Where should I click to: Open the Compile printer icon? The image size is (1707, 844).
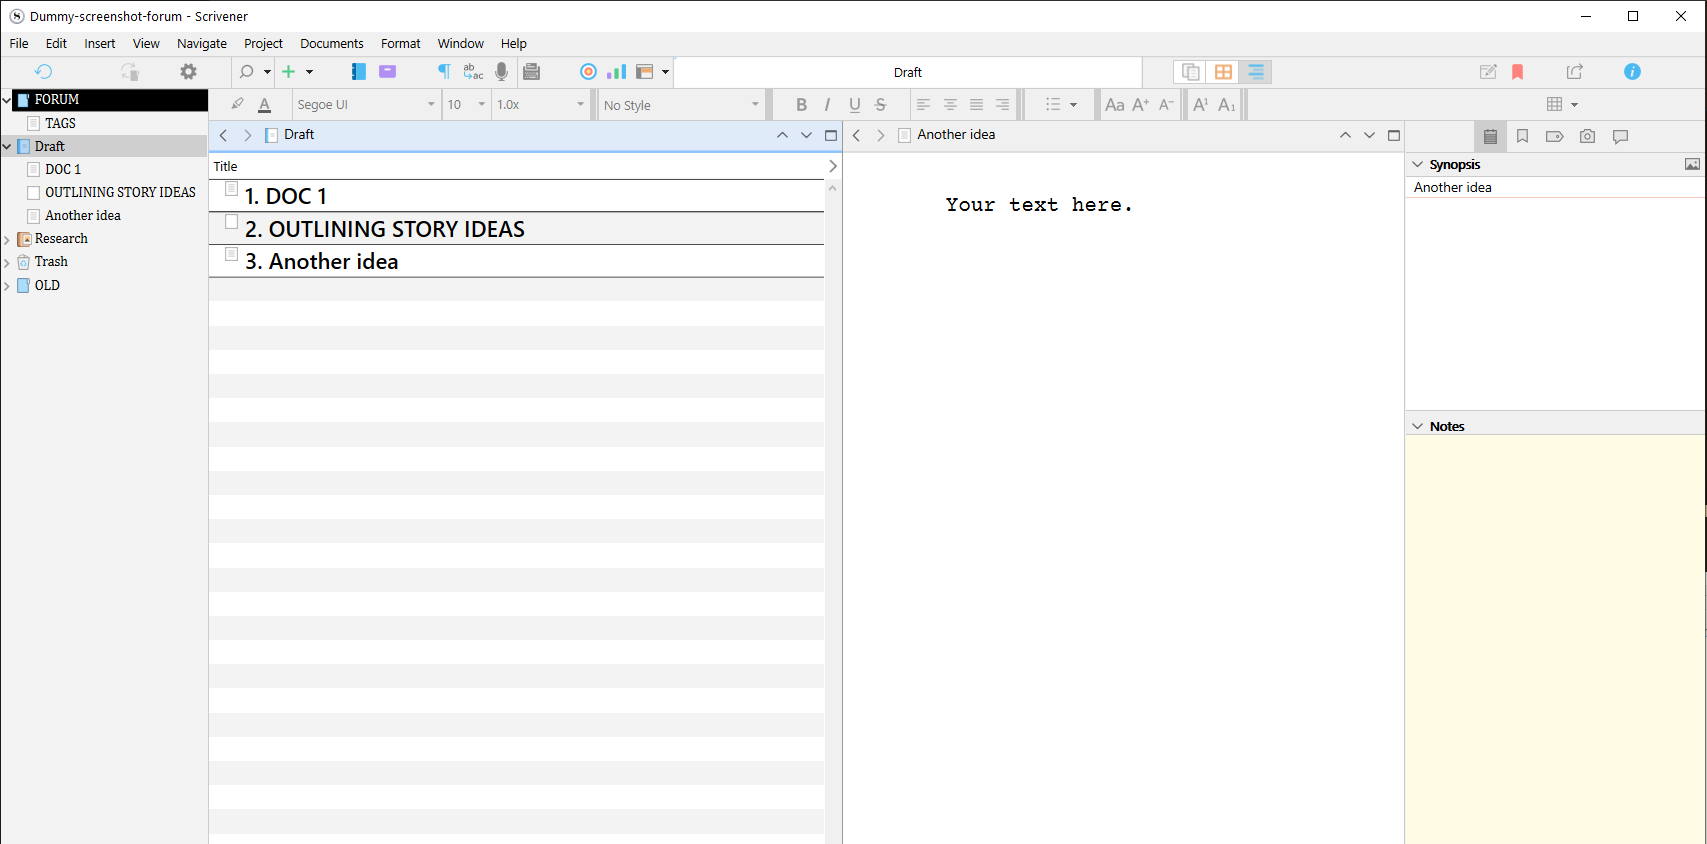pyautogui.click(x=532, y=72)
